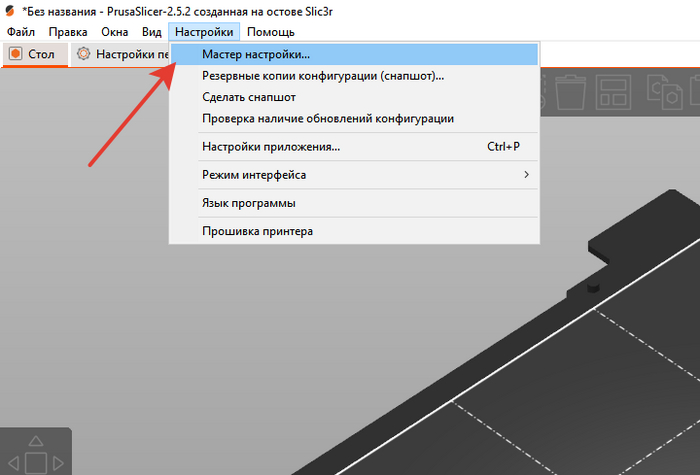The height and width of the screenshot is (475, 700).
Task: Click the Copy documents icon in the toolbar
Action: coord(665,92)
